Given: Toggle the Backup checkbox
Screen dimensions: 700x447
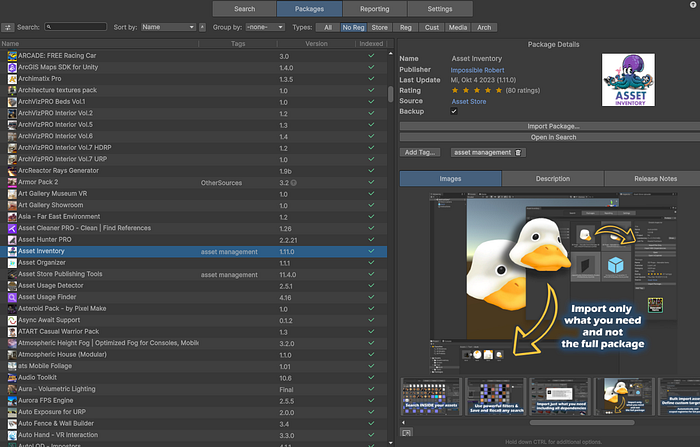Looking at the screenshot, I should point(454,112).
